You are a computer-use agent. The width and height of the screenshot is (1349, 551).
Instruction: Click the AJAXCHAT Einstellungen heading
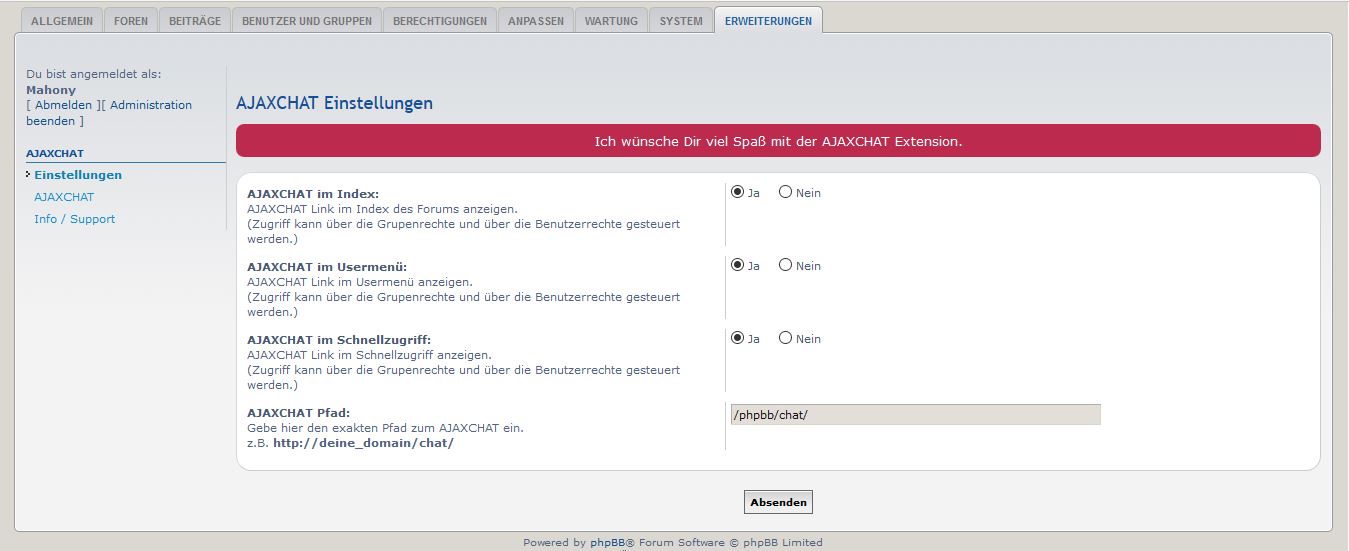(334, 103)
